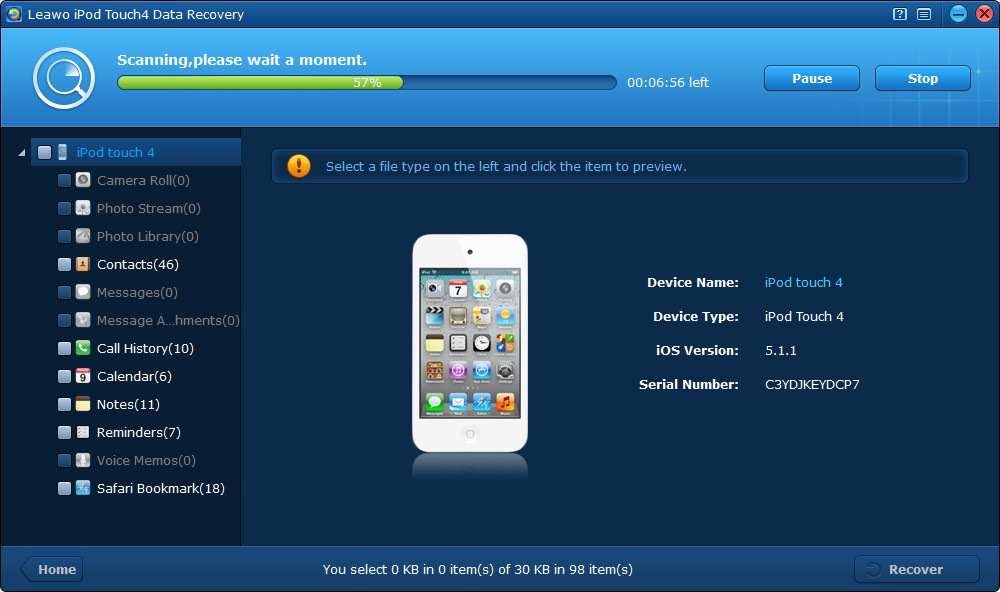Screen dimensions: 1000x592
Task: Show the Calendar(6) entries
Action: point(134,376)
